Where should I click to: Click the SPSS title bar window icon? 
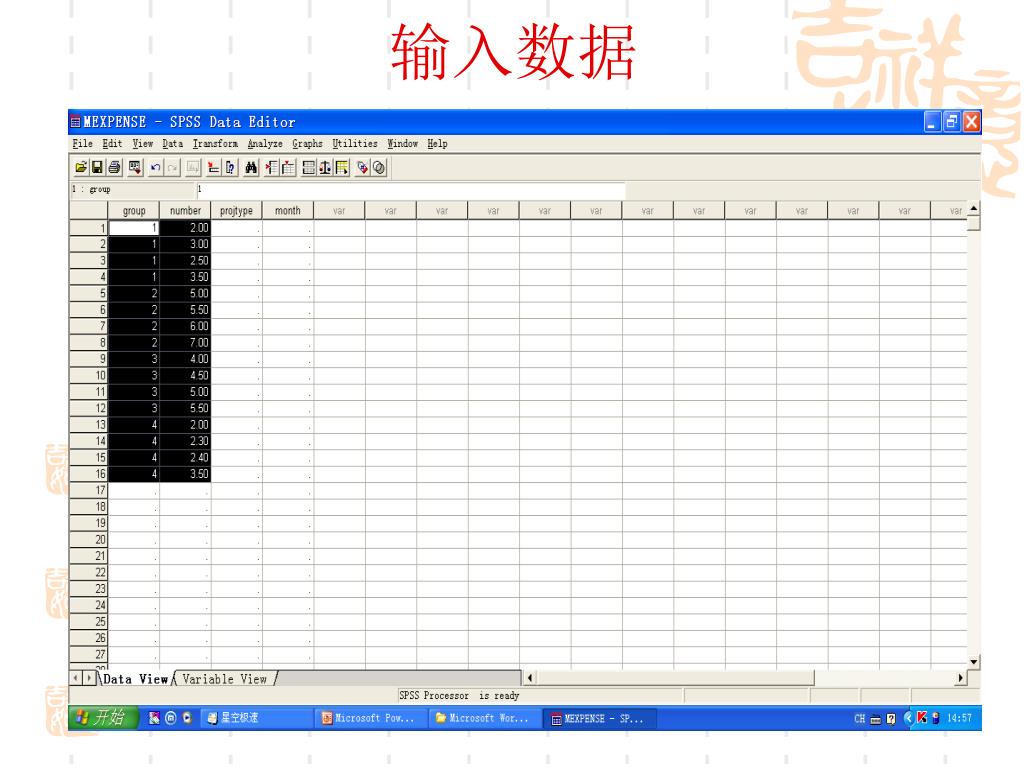point(76,121)
